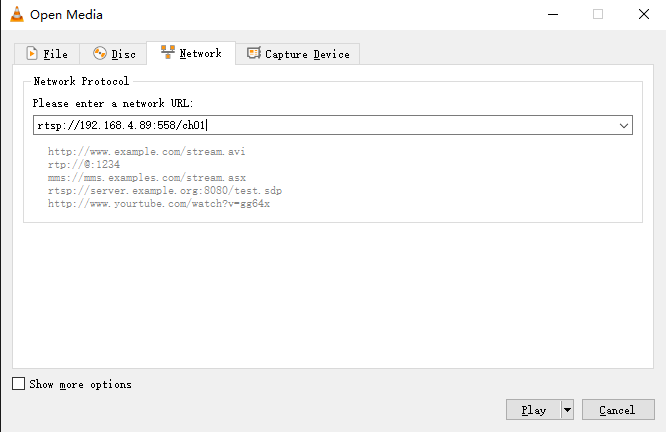Tick the Show more options checkbox

click(18, 384)
